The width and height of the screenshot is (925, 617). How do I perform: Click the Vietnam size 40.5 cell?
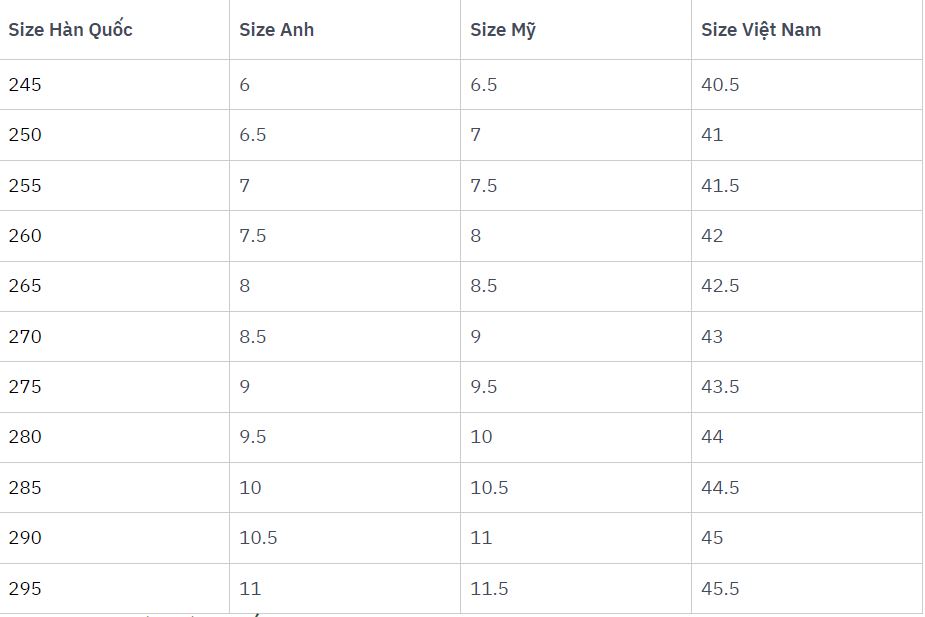pos(720,85)
